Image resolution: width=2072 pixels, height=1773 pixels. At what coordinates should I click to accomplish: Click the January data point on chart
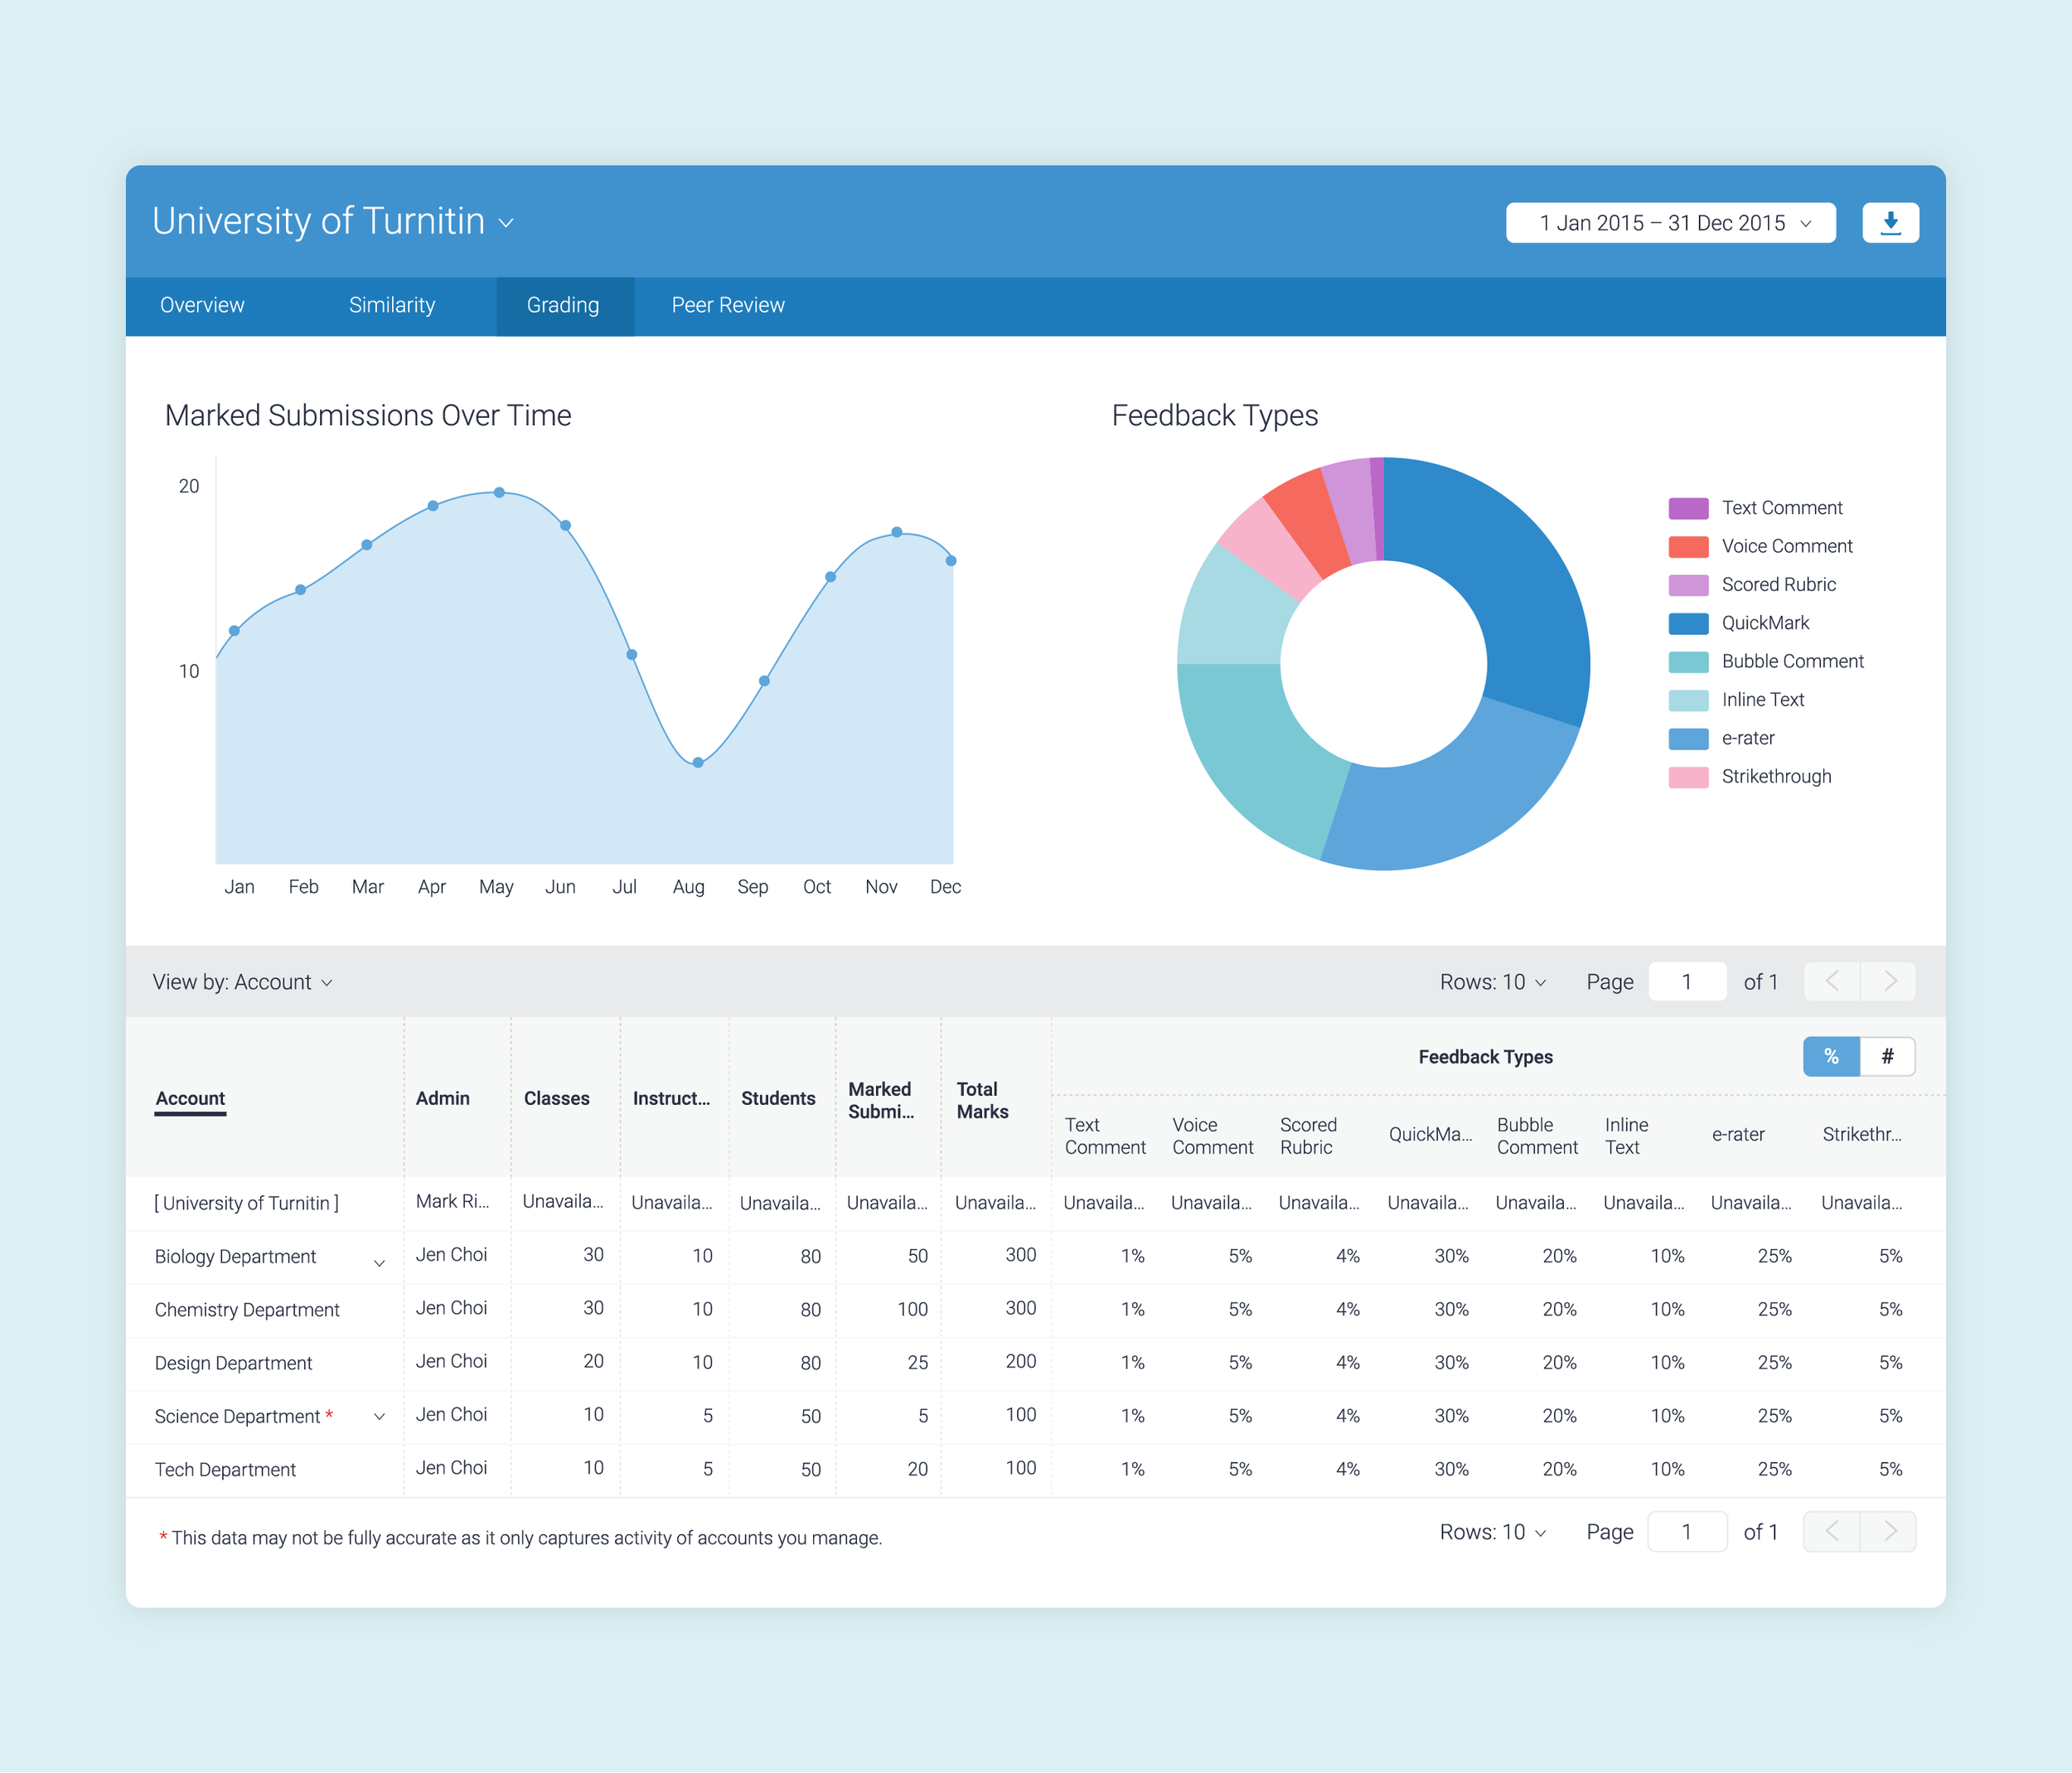tap(234, 630)
